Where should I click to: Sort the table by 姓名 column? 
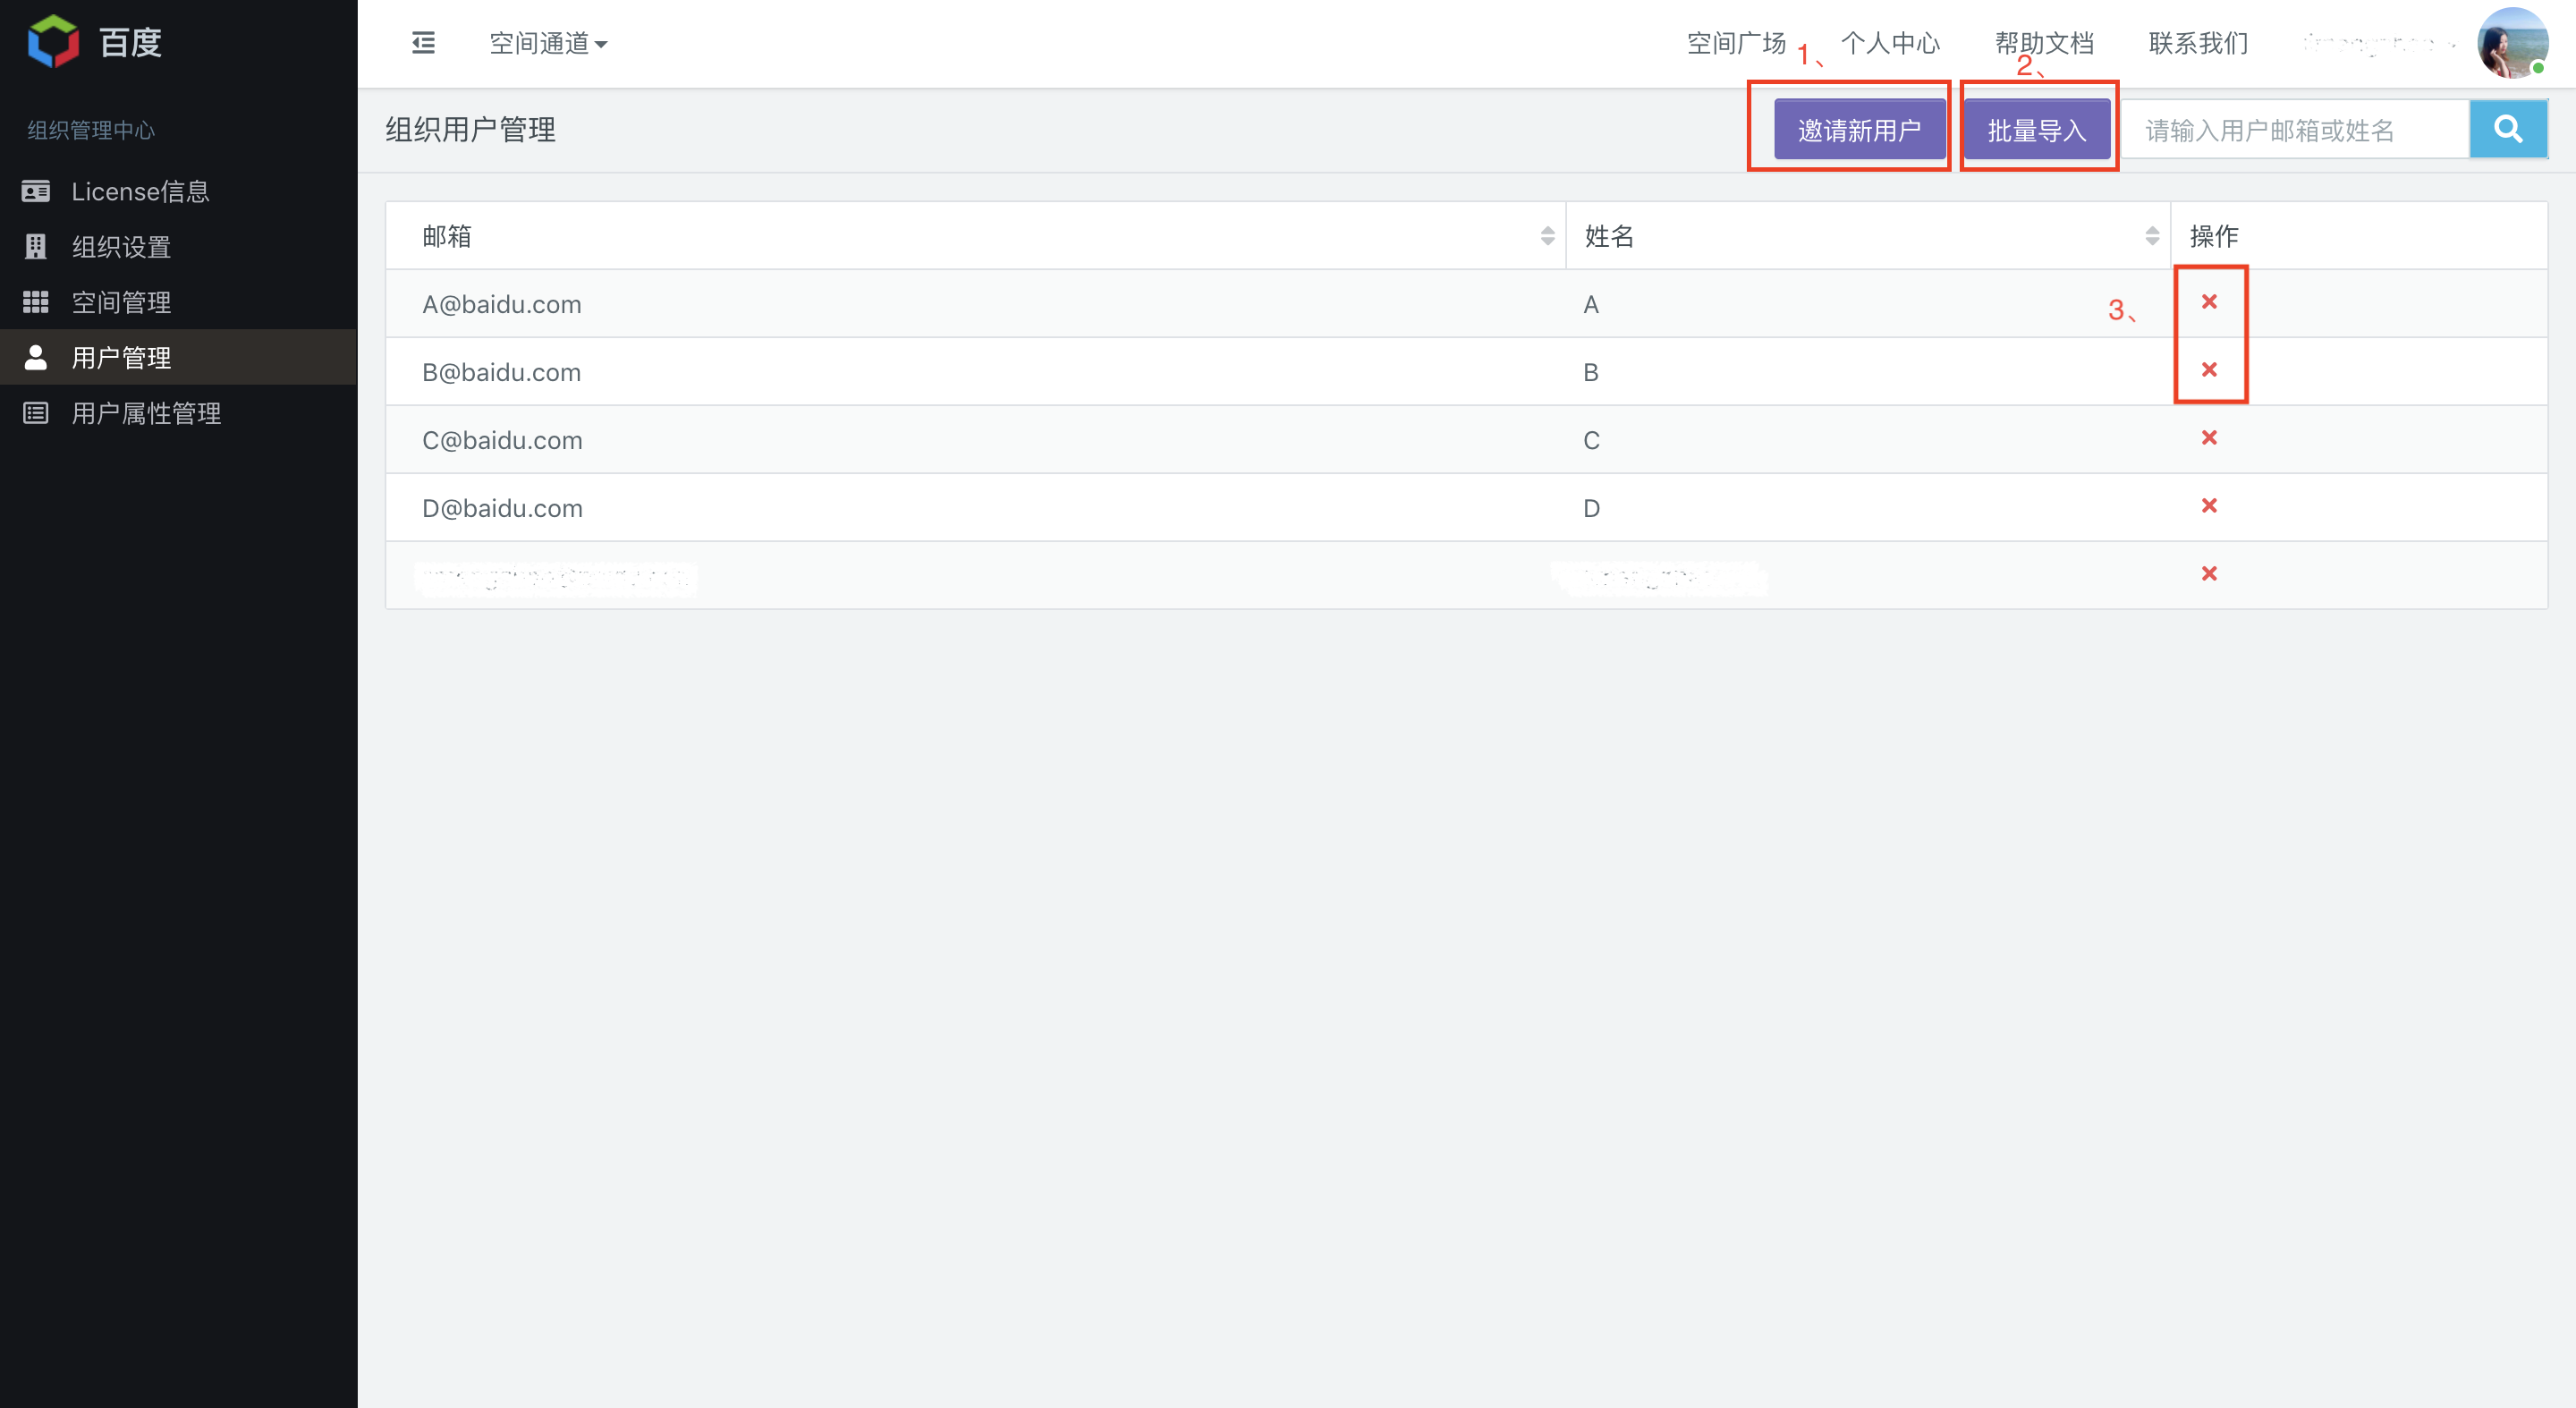pos(2152,236)
